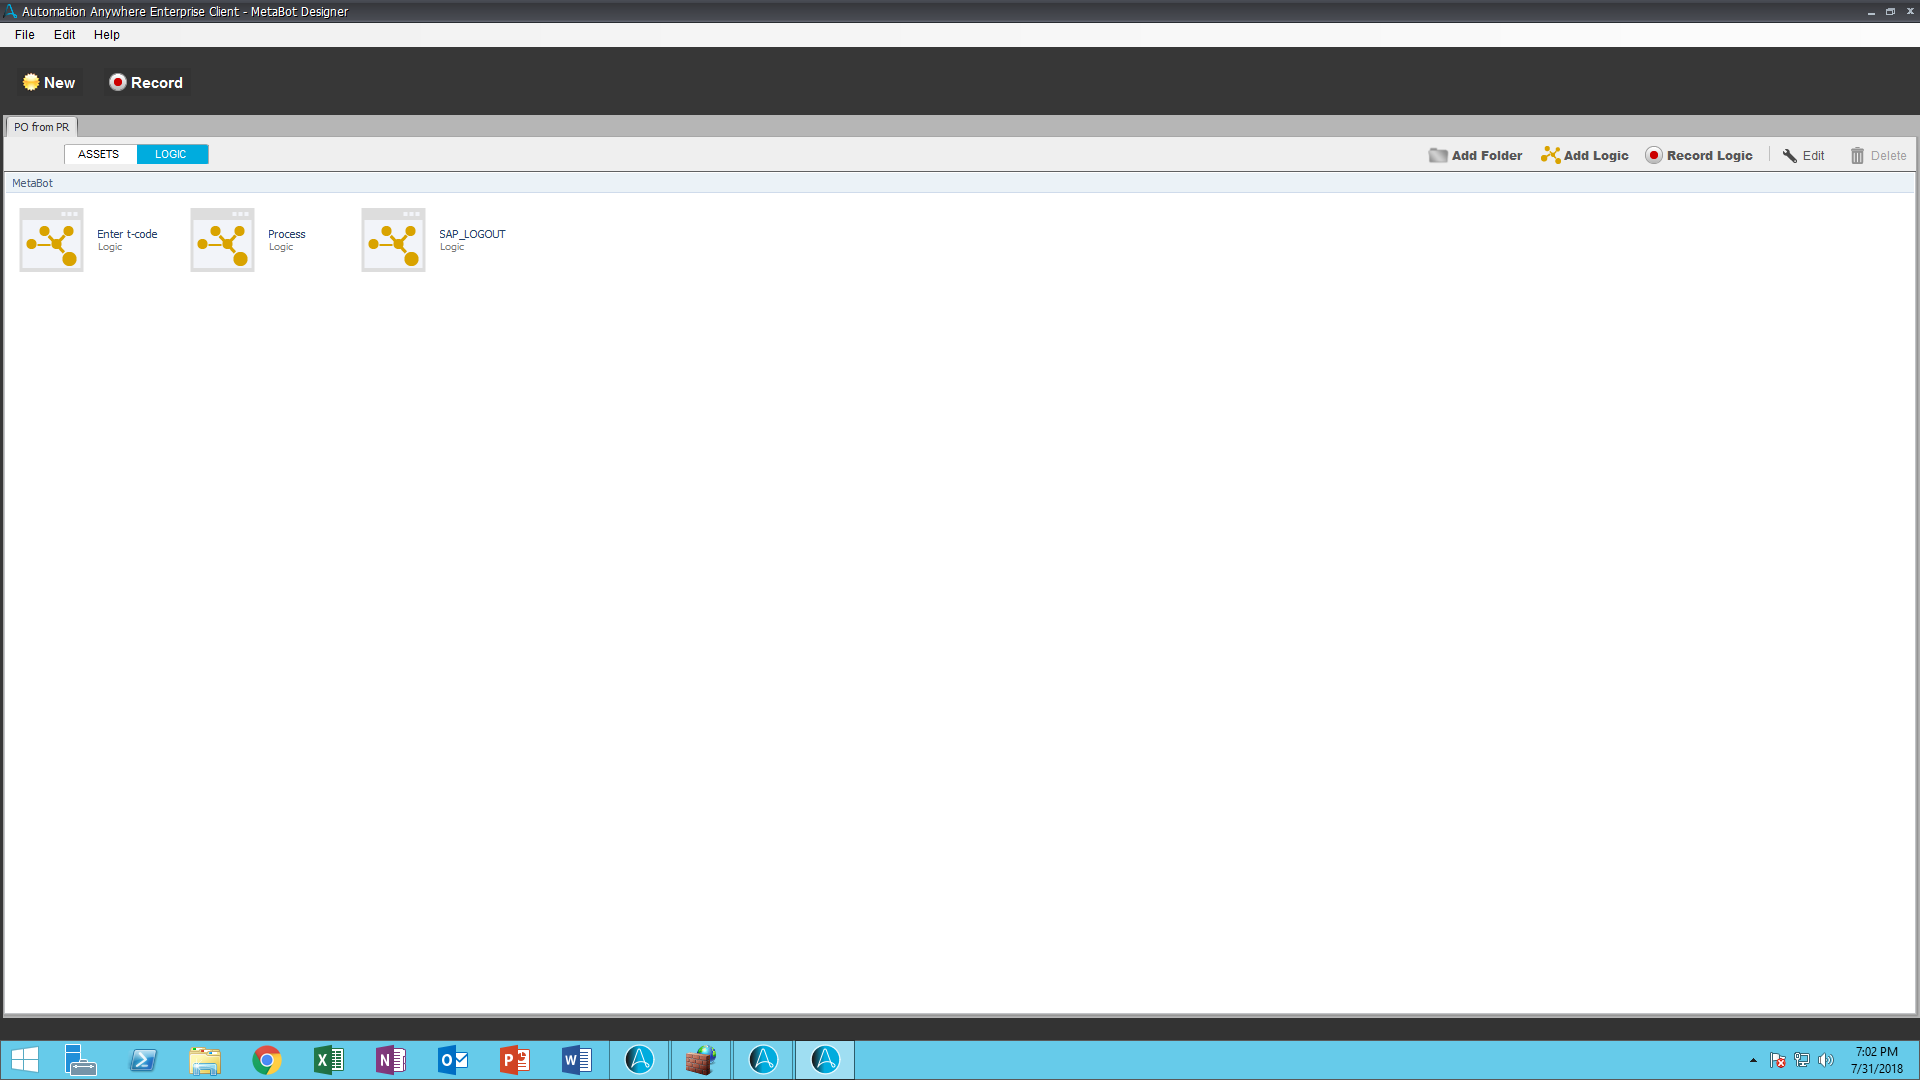Viewport: 1920px width, 1080px height.
Task: Show hidden system tray icons
Action: pos(1753,1060)
